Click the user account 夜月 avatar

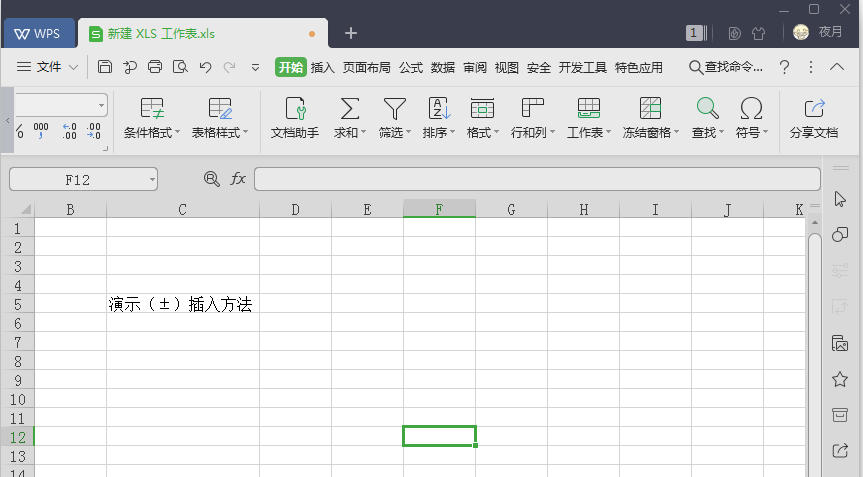pos(801,32)
